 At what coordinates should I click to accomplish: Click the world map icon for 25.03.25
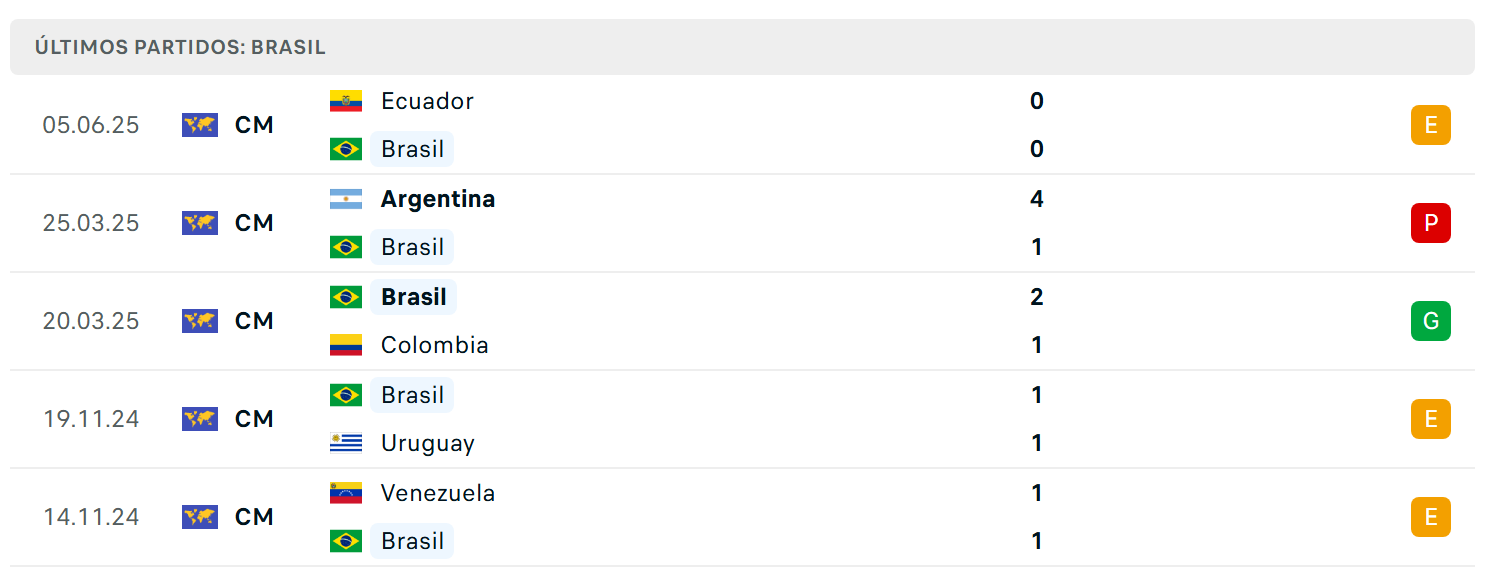[200, 223]
